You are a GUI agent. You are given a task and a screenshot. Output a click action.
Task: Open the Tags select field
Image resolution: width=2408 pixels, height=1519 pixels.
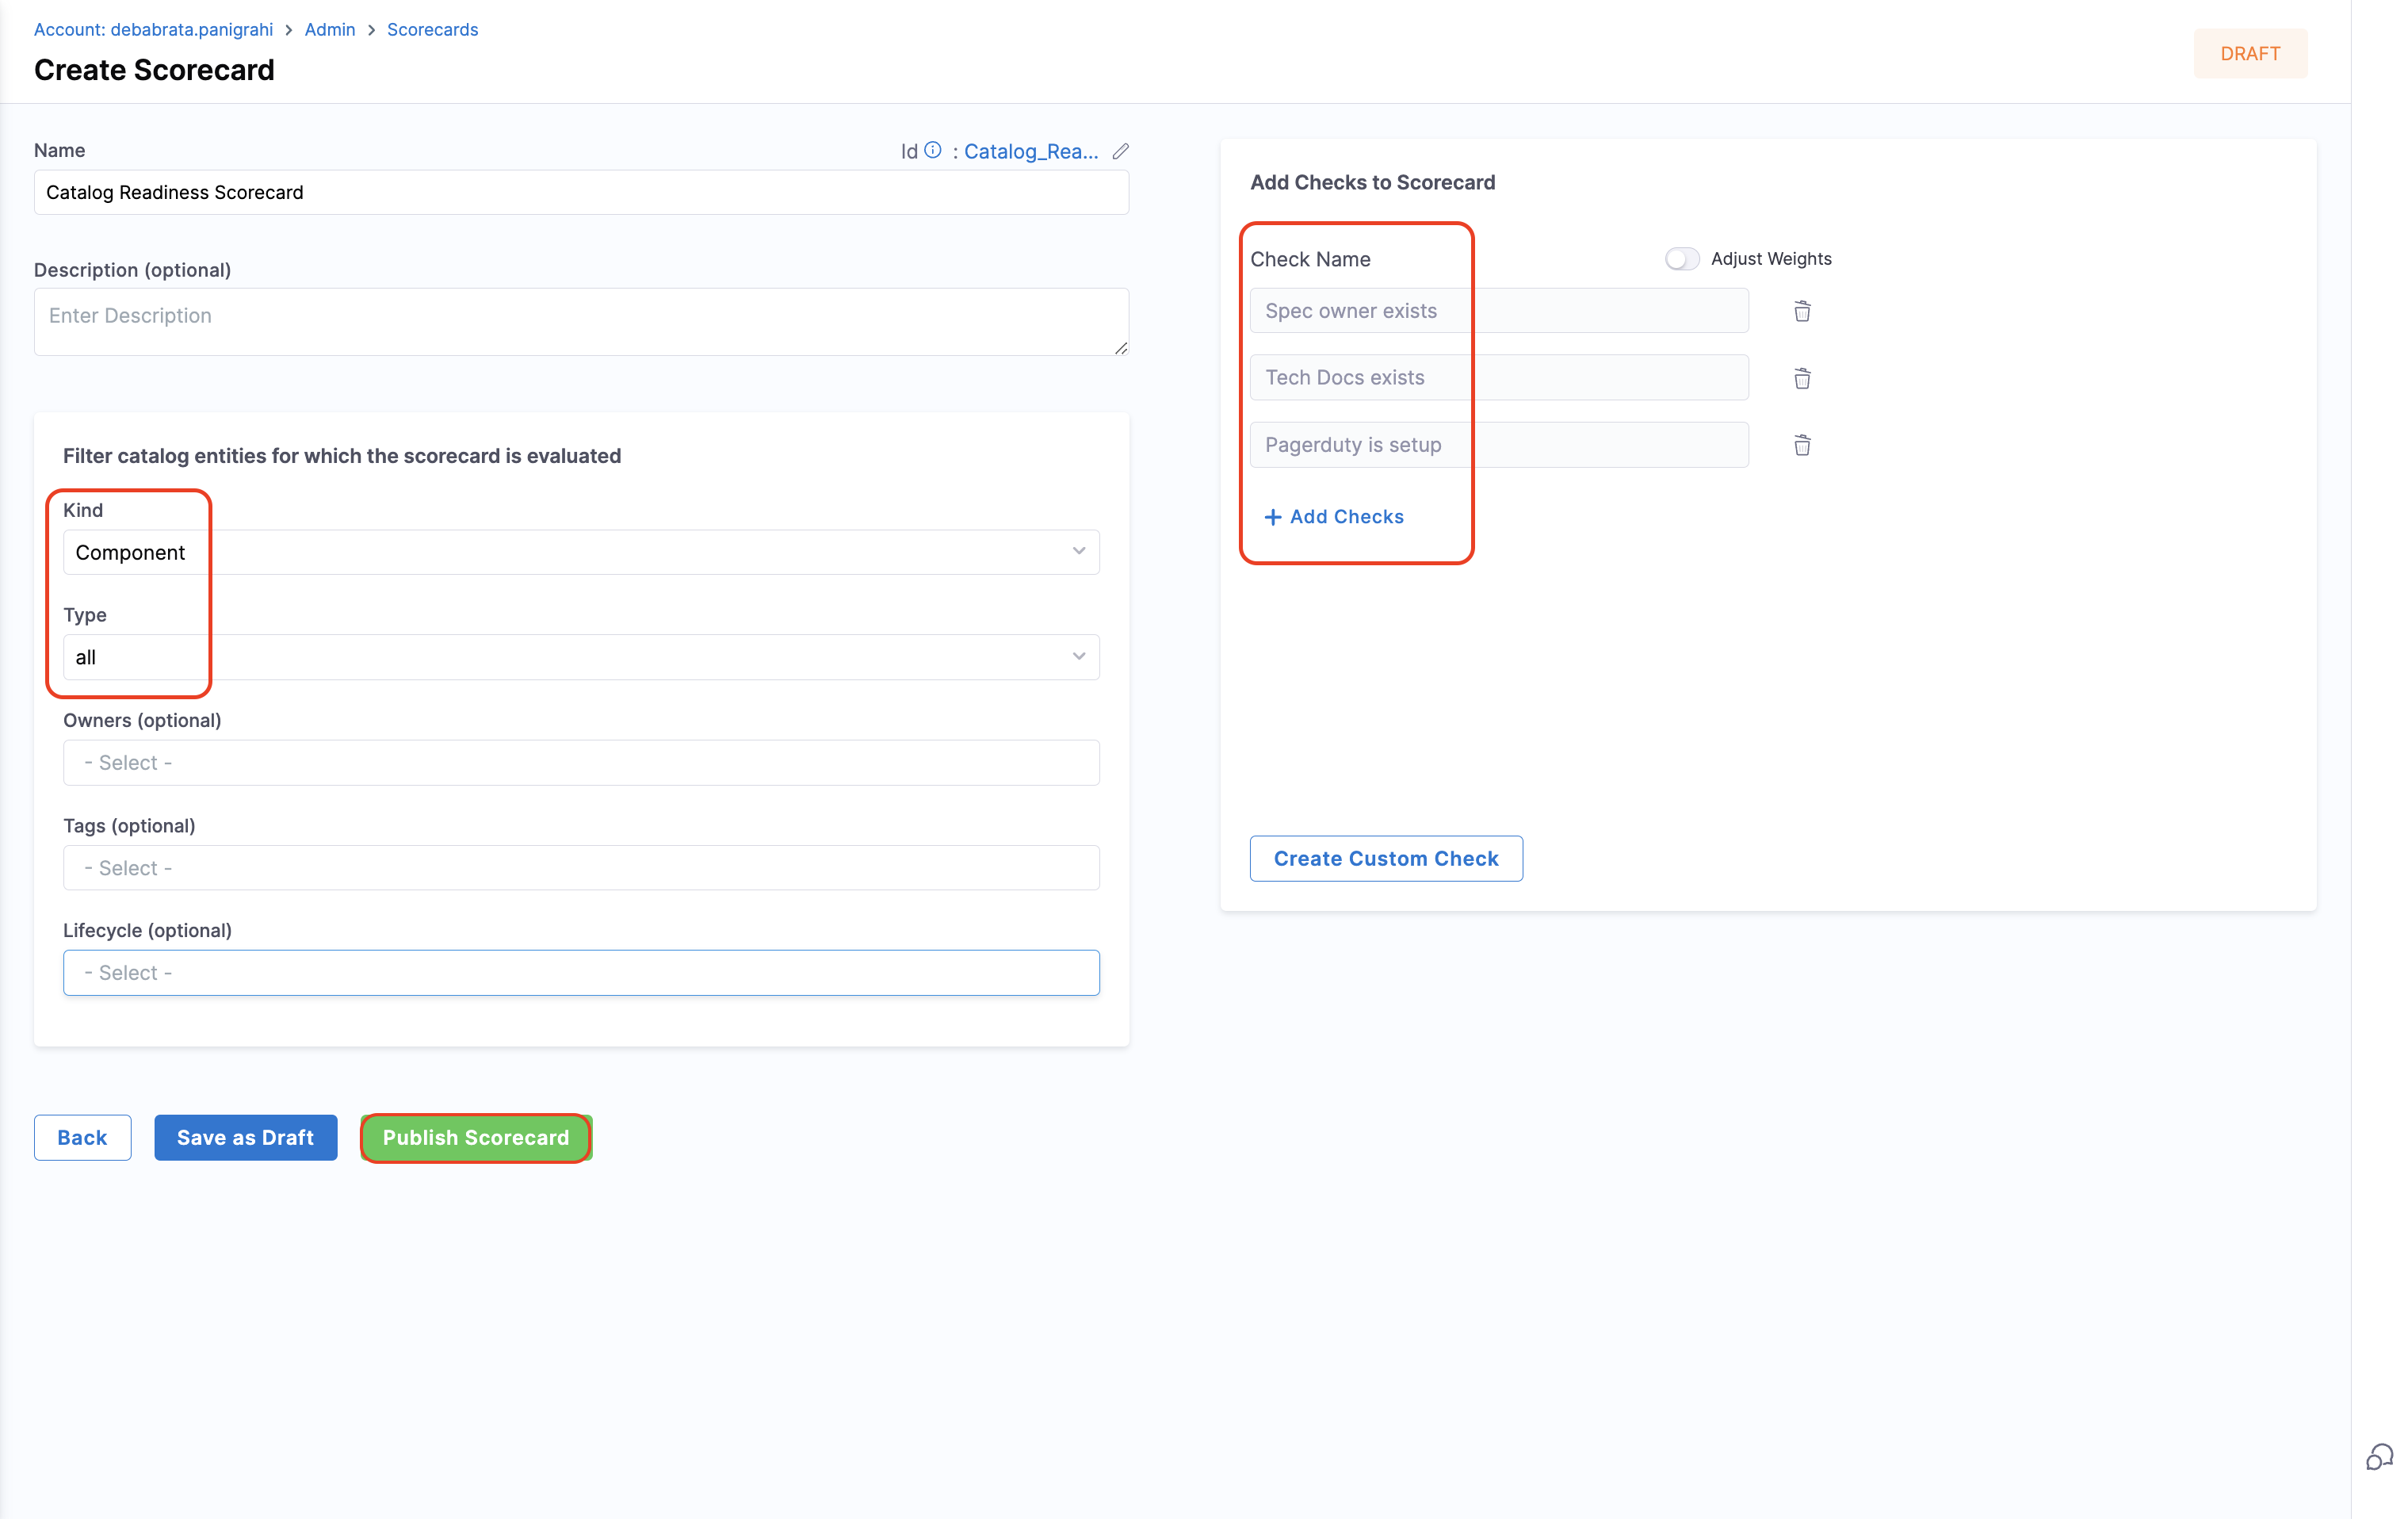click(x=580, y=868)
